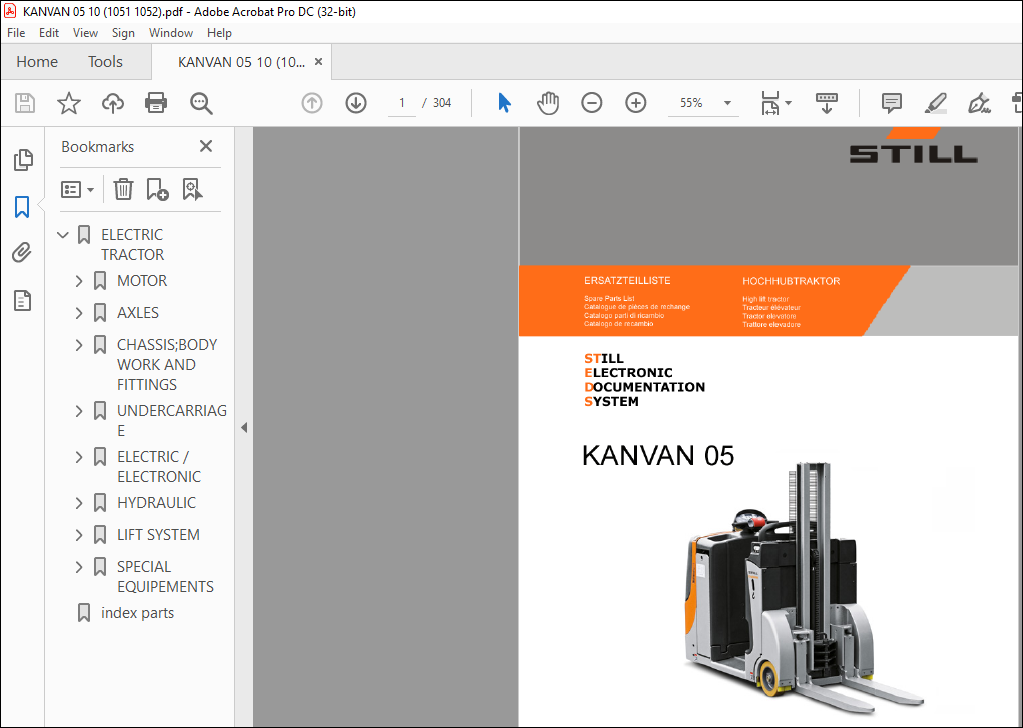Open the Content layers panel icon
This screenshot has height=728, width=1023.
(23, 300)
